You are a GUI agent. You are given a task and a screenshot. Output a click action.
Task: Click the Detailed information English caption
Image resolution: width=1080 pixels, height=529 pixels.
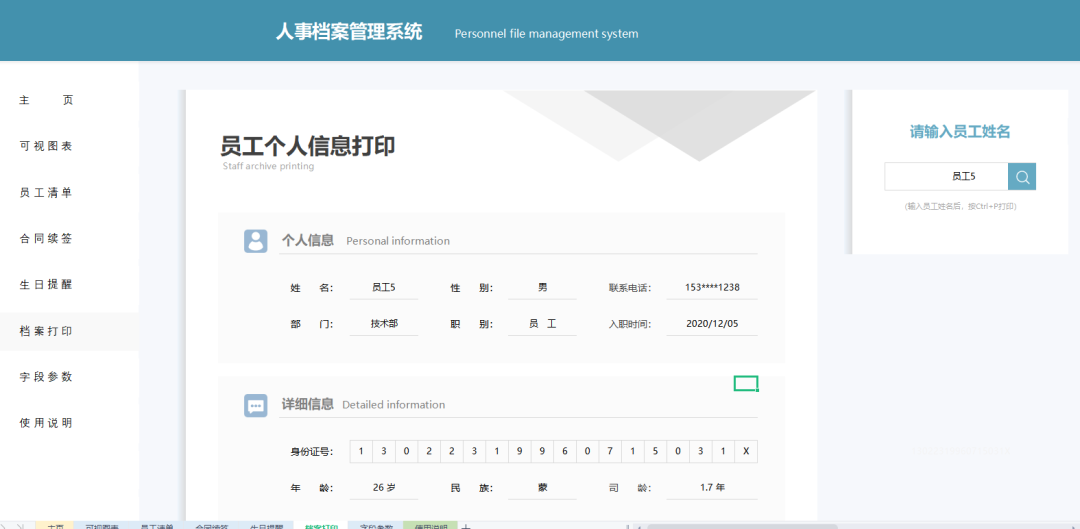(x=393, y=405)
